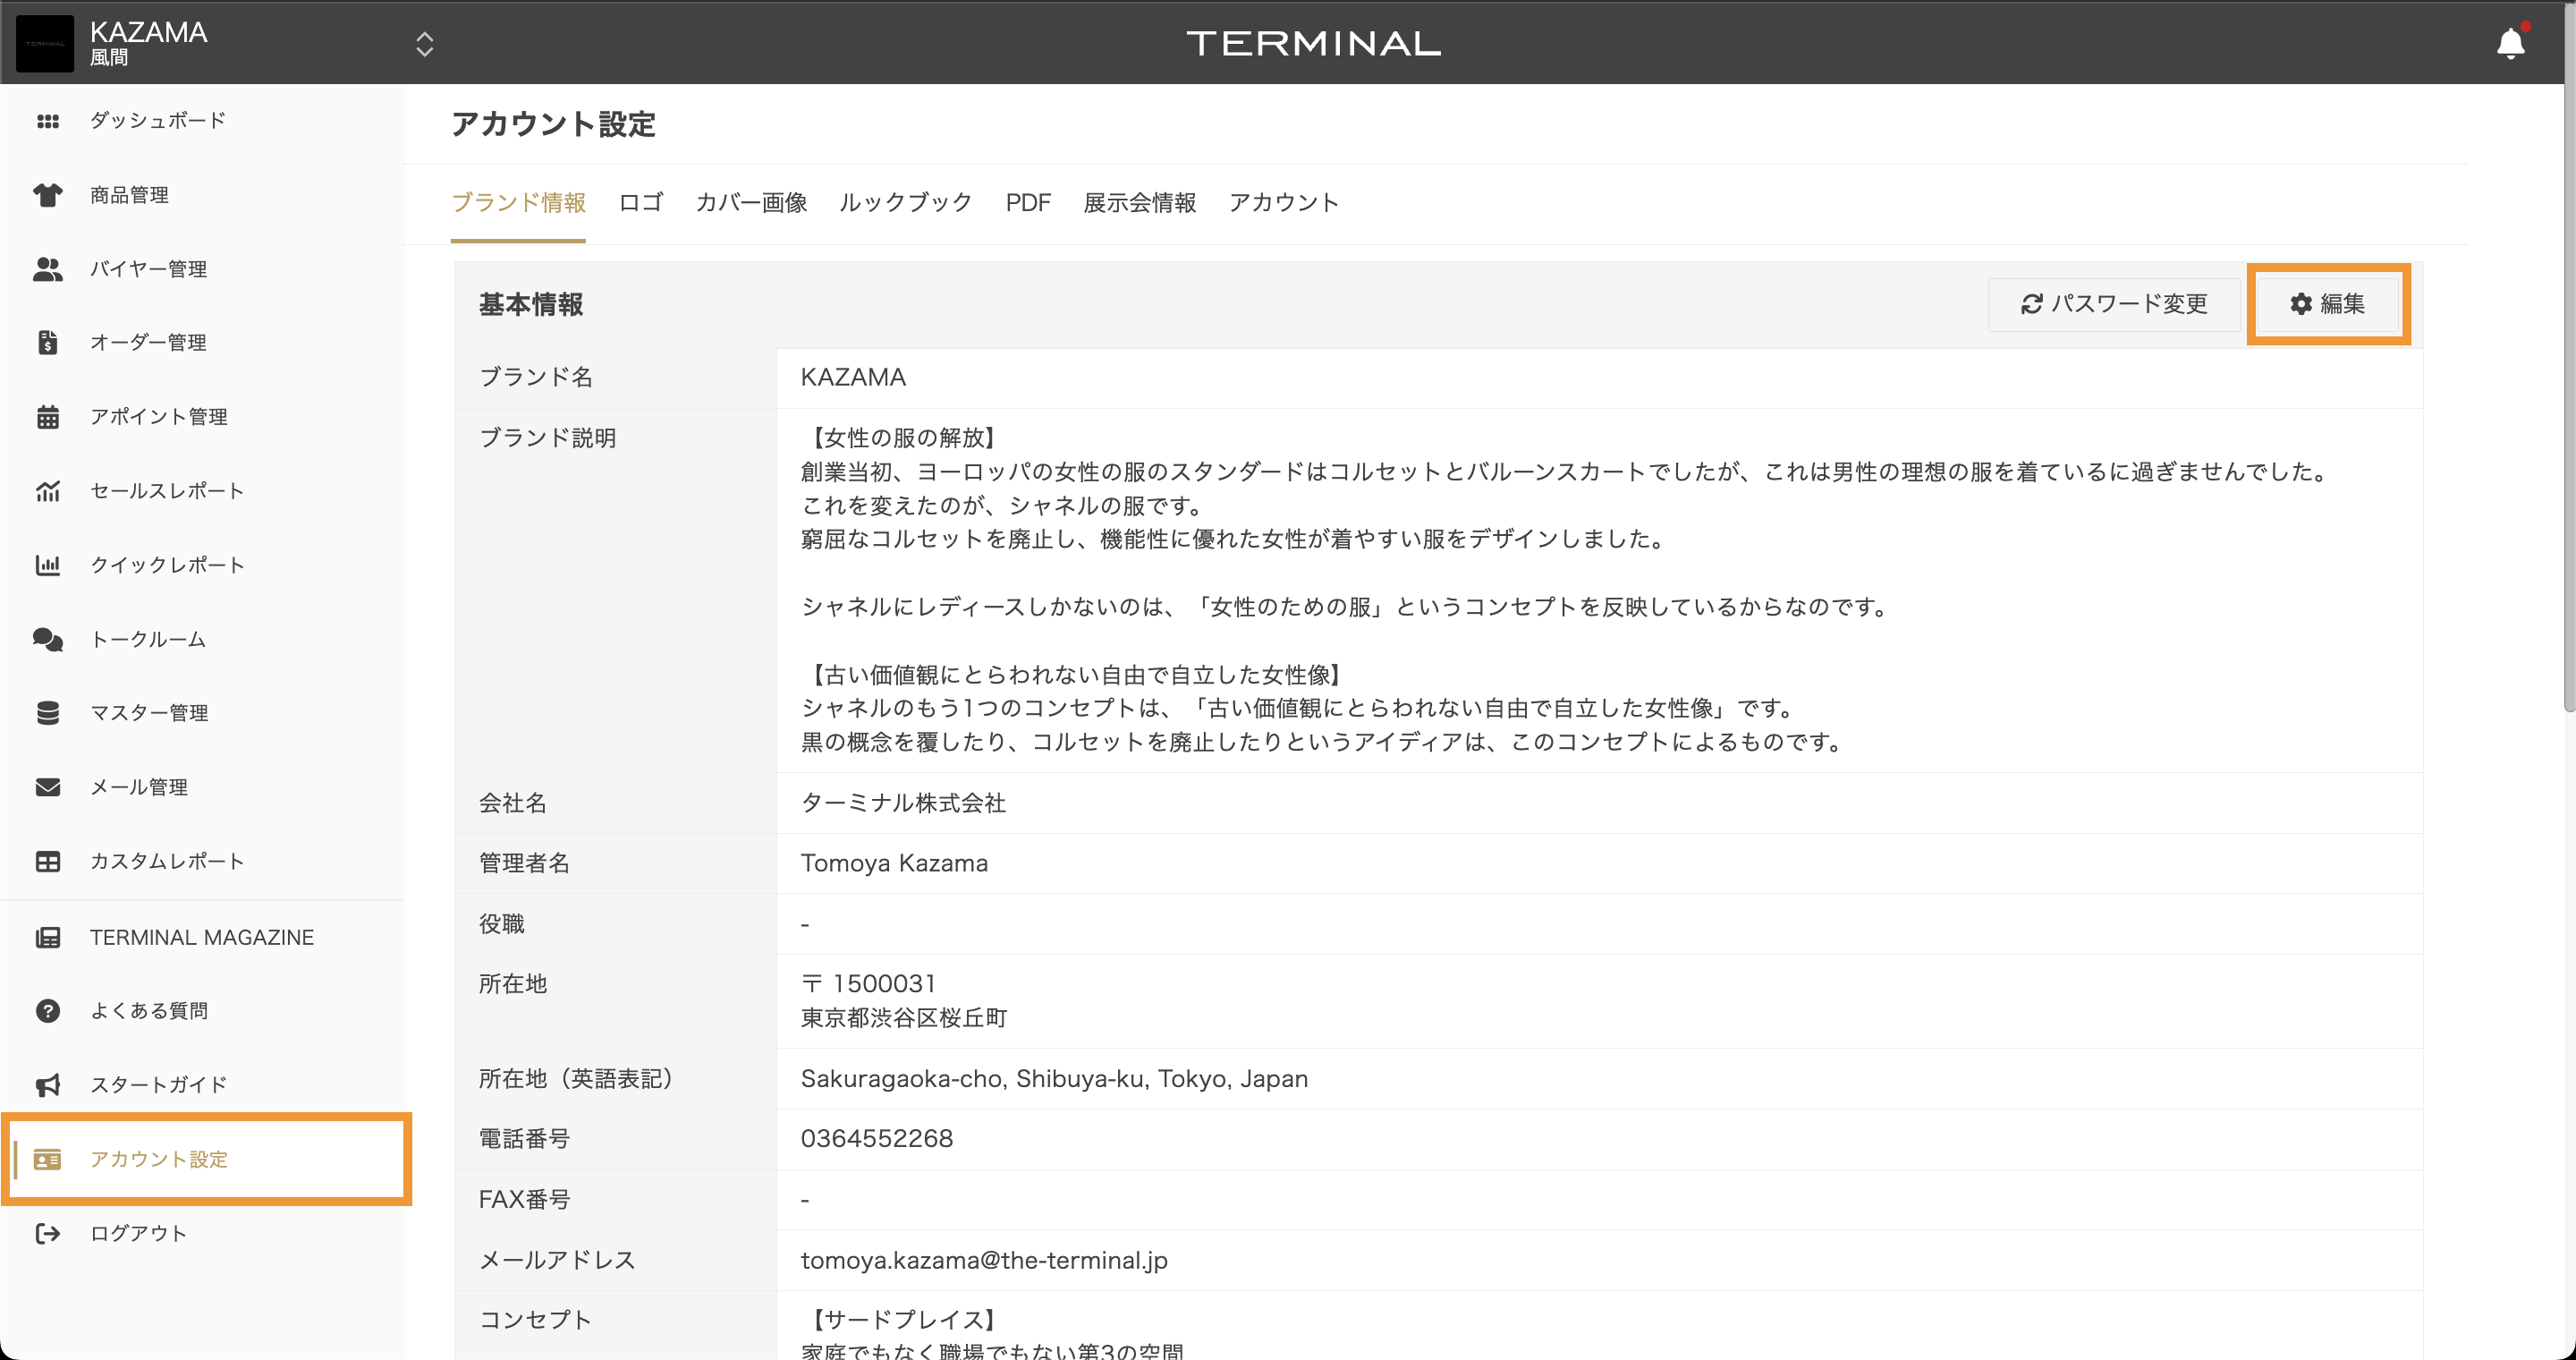Screen dimensions: 2576x1360
Task: Switch to the 展示会情報 tab
Action: [x=1139, y=203]
